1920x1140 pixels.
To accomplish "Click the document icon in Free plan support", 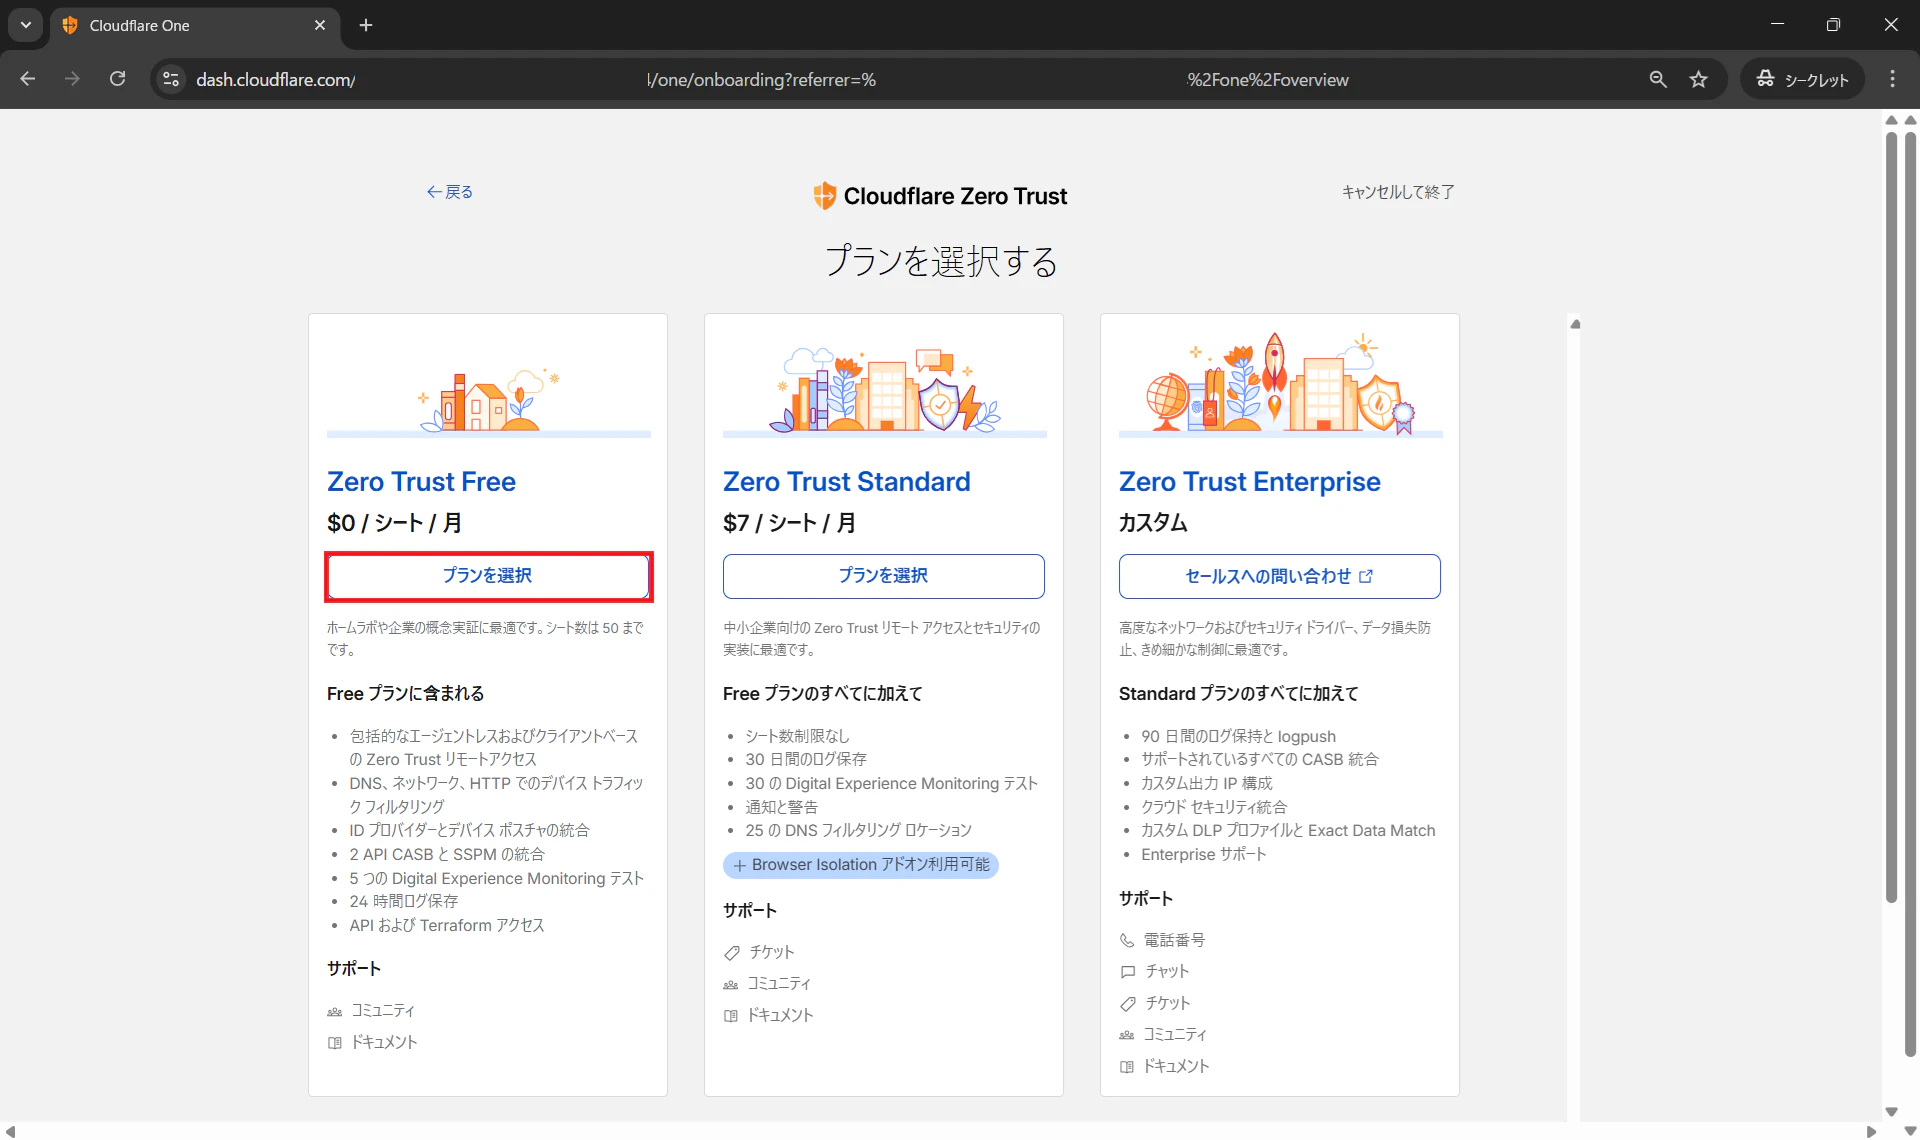I will [335, 1043].
